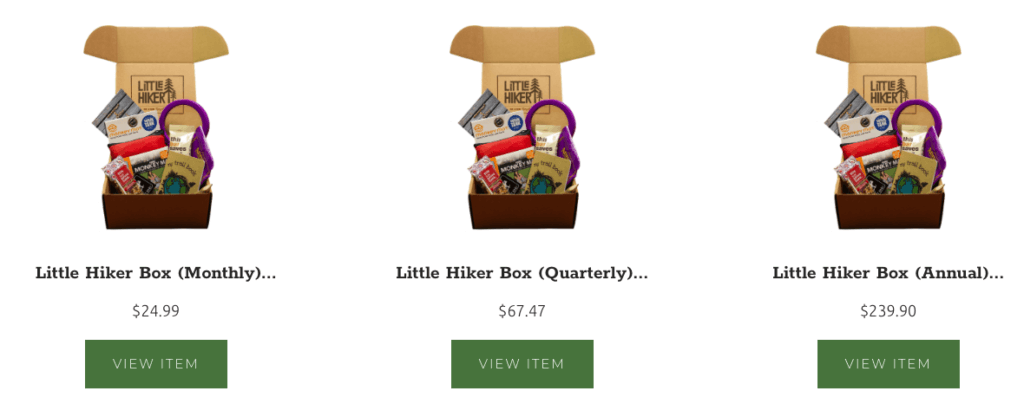Viewport: 1024px width, 404px height.
Task: Open the Little Hiker Box (Monthly) product image
Action: tap(156, 127)
